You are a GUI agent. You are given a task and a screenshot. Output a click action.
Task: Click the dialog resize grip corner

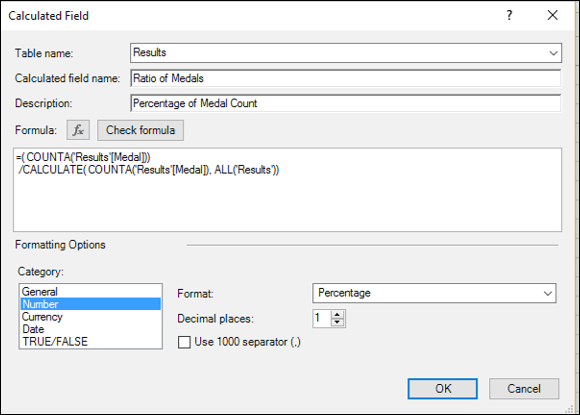[x=569, y=409]
